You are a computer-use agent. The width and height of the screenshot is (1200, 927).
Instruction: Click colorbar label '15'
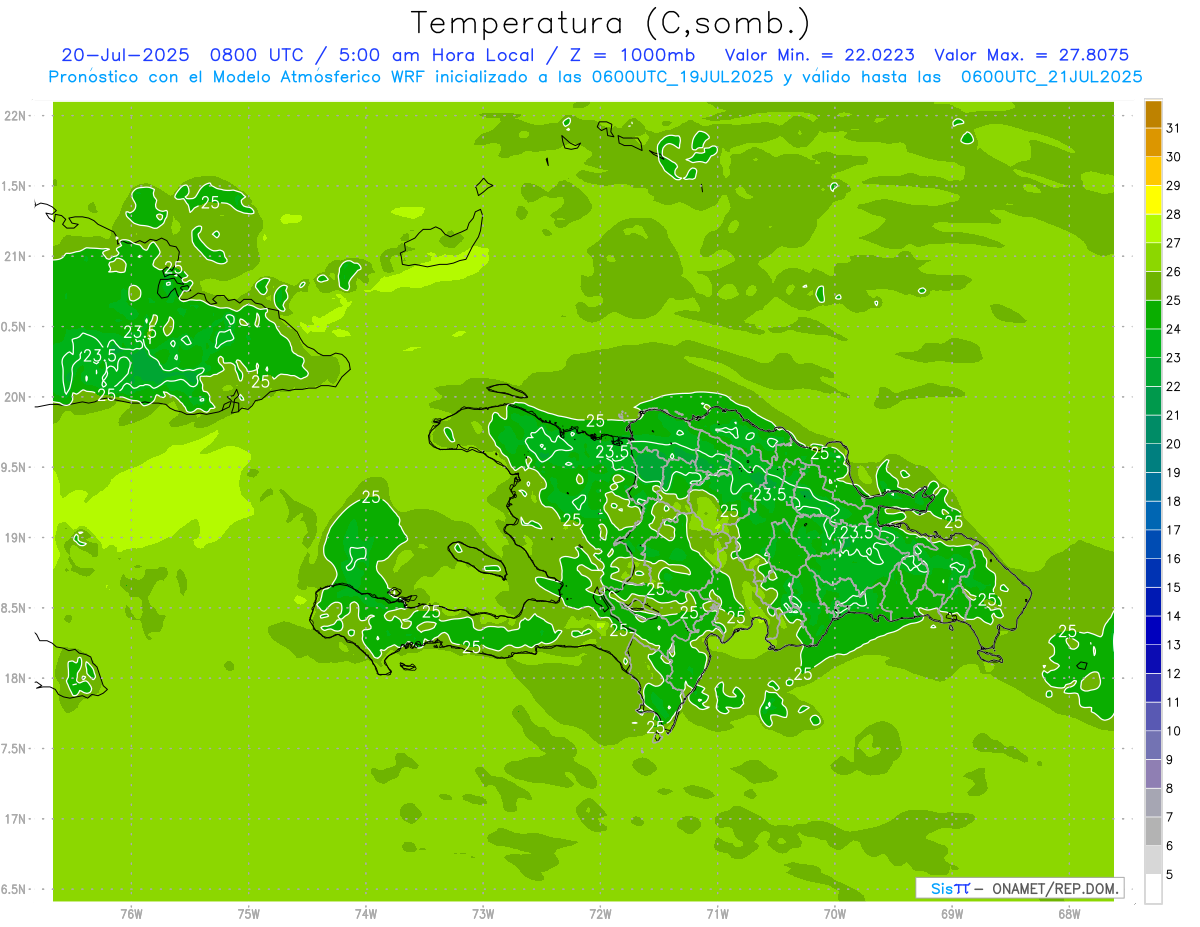(x=1174, y=588)
